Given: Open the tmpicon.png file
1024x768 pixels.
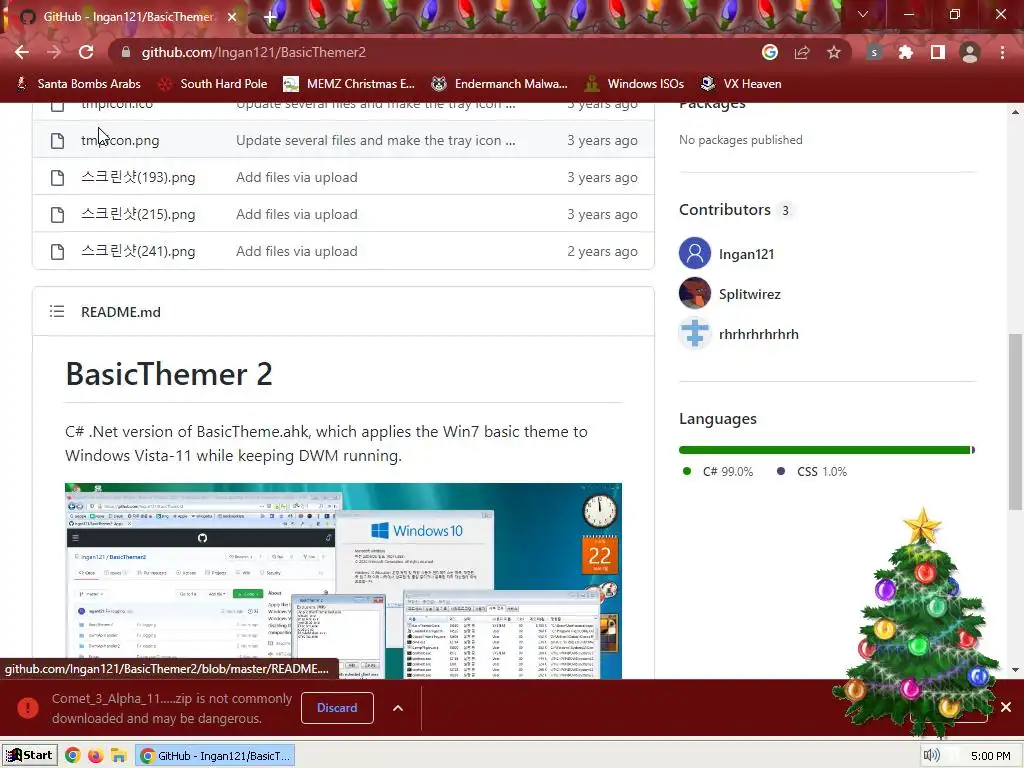Looking at the screenshot, I should click(120, 140).
